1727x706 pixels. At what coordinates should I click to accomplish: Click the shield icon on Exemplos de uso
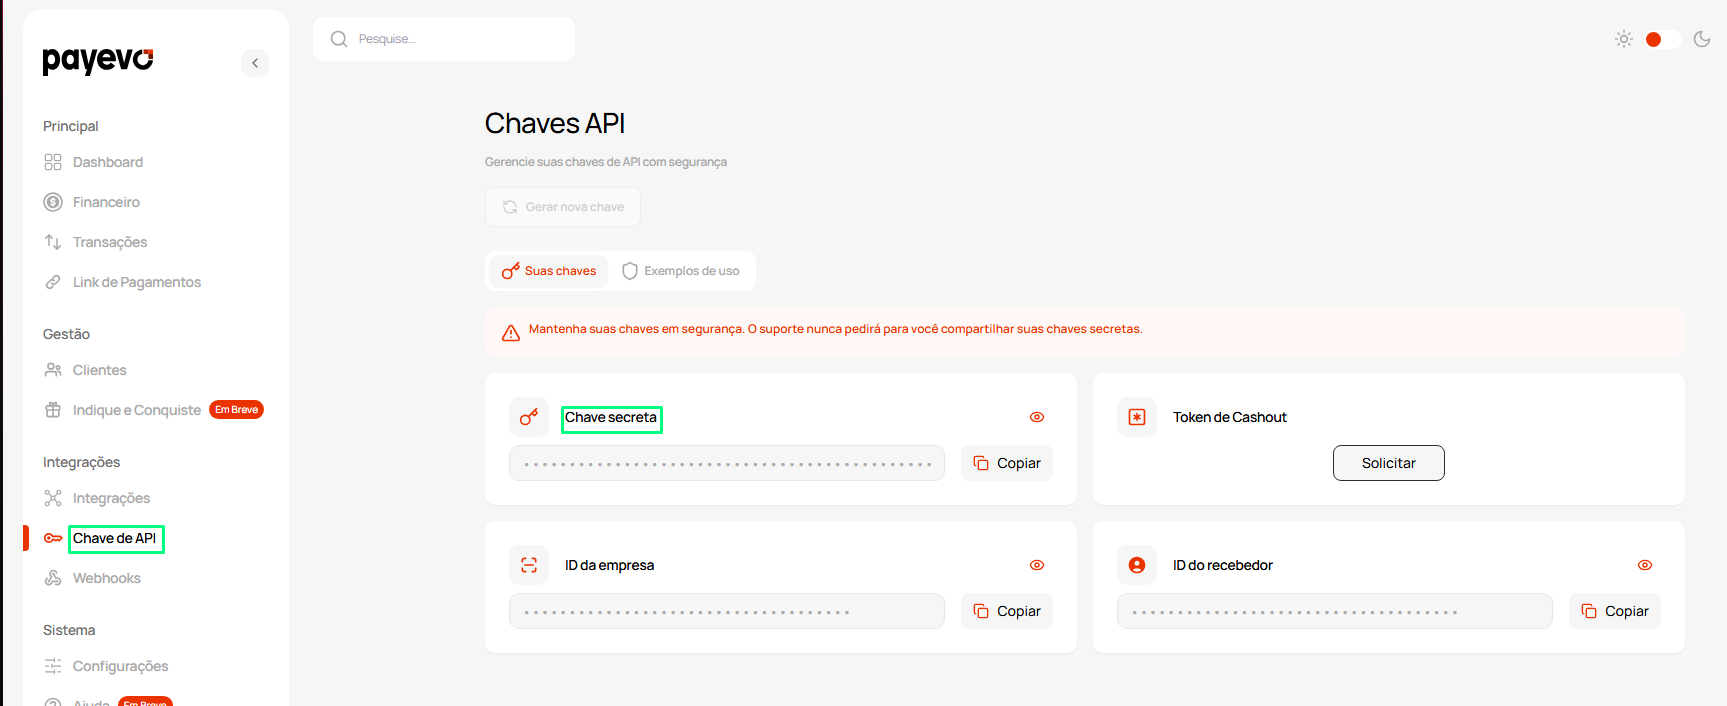tap(630, 271)
